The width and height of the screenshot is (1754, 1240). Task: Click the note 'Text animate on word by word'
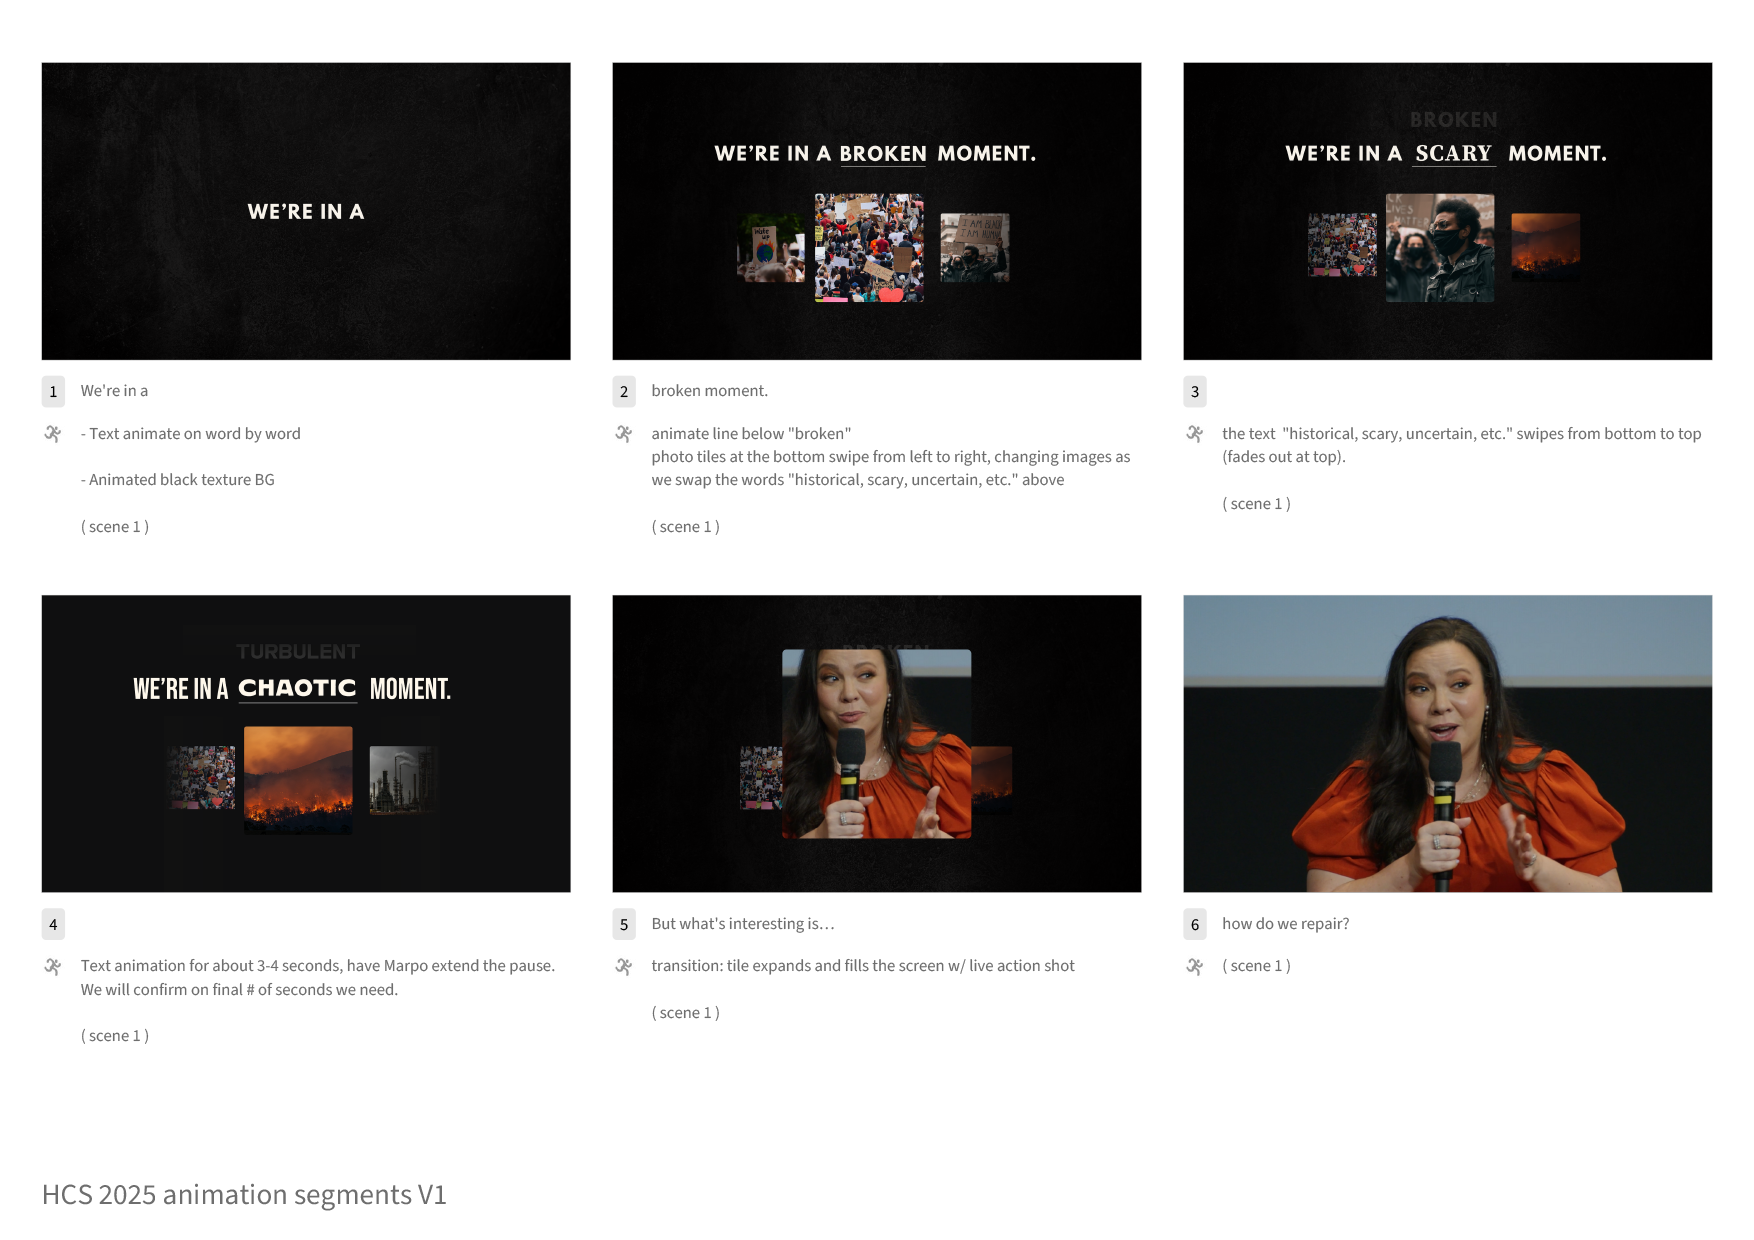coord(191,434)
